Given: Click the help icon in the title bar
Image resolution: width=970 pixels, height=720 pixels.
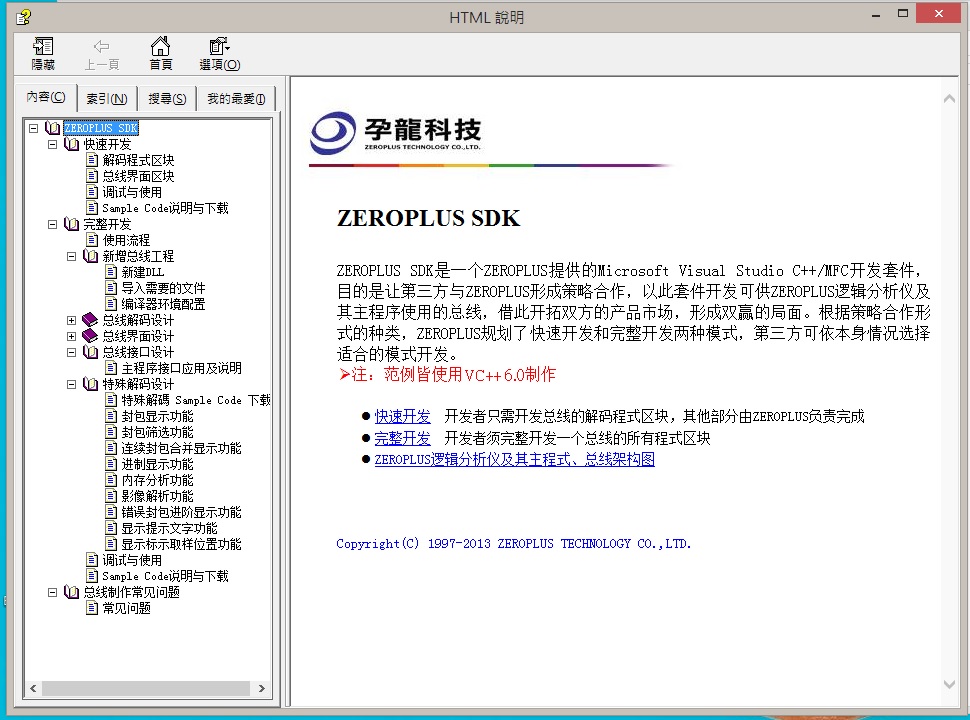Looking at the screenshot, I should (x=24, y=17).
